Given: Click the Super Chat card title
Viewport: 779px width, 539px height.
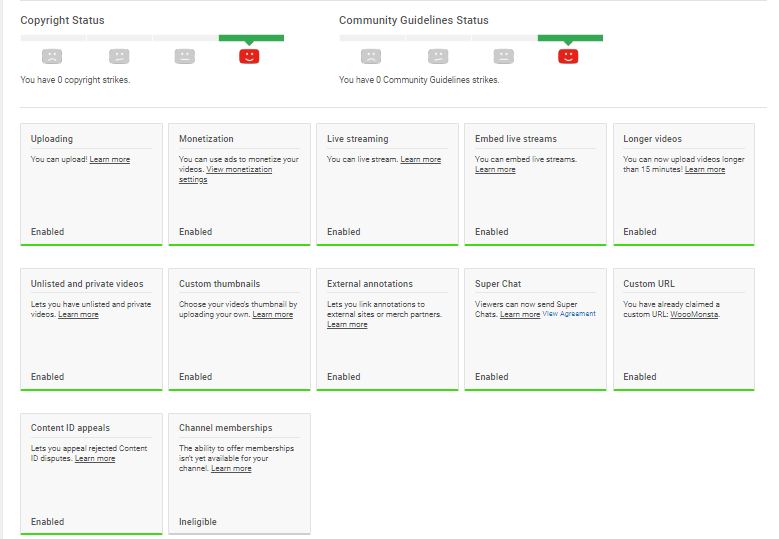Looking at the screenshot, I should [x=498, y=284].
